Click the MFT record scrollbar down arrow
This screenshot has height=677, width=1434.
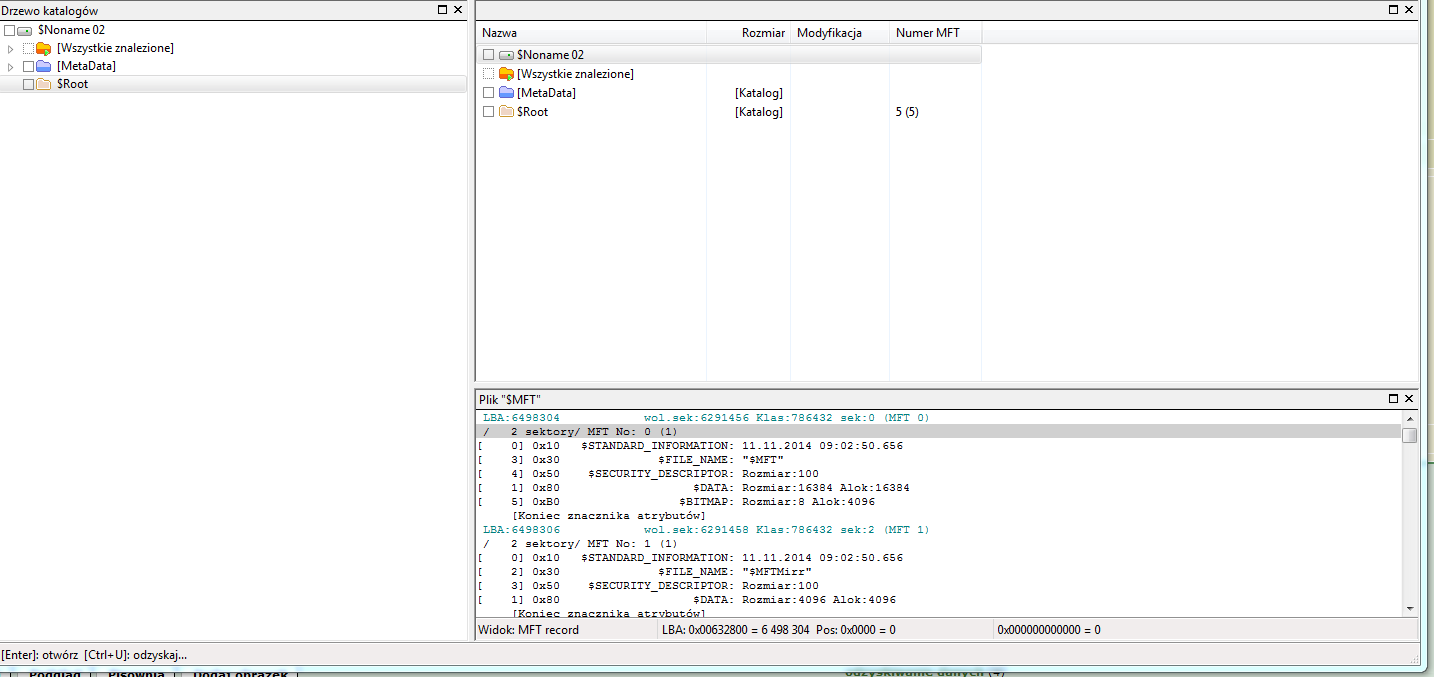point(1410,607)
